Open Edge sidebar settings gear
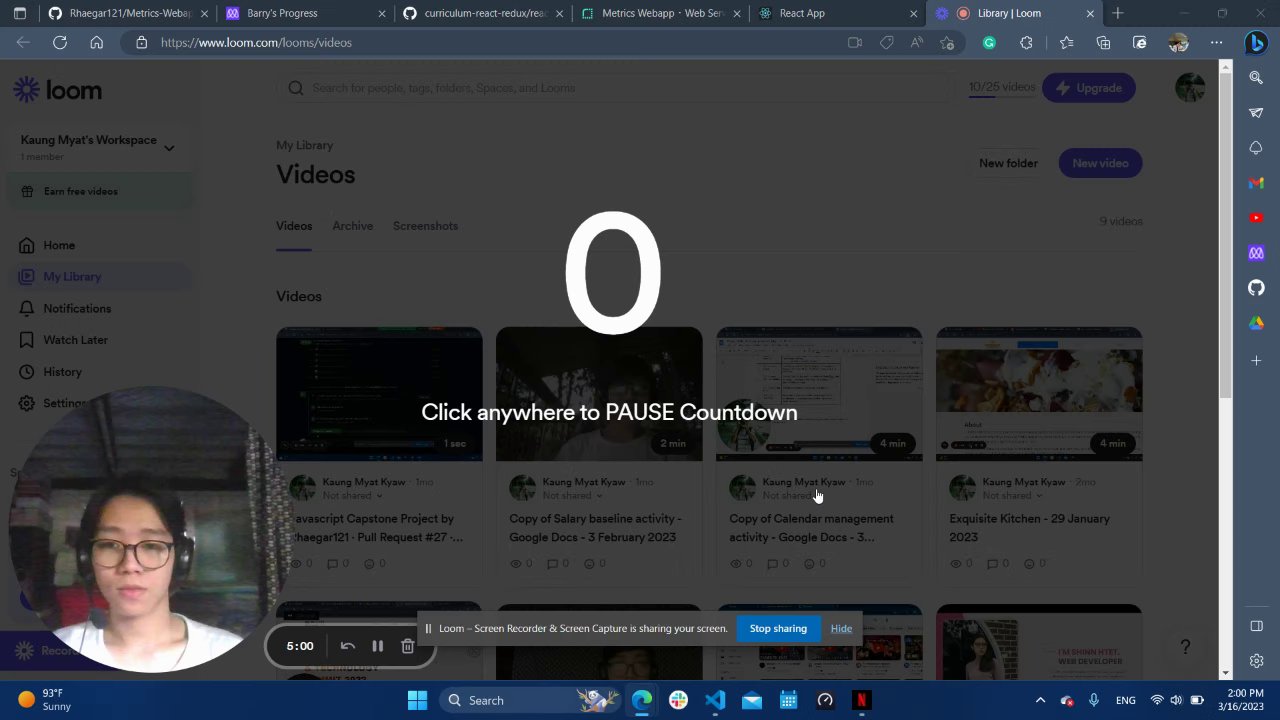Screen dimensions: 1280x720 click(1256, 661)
